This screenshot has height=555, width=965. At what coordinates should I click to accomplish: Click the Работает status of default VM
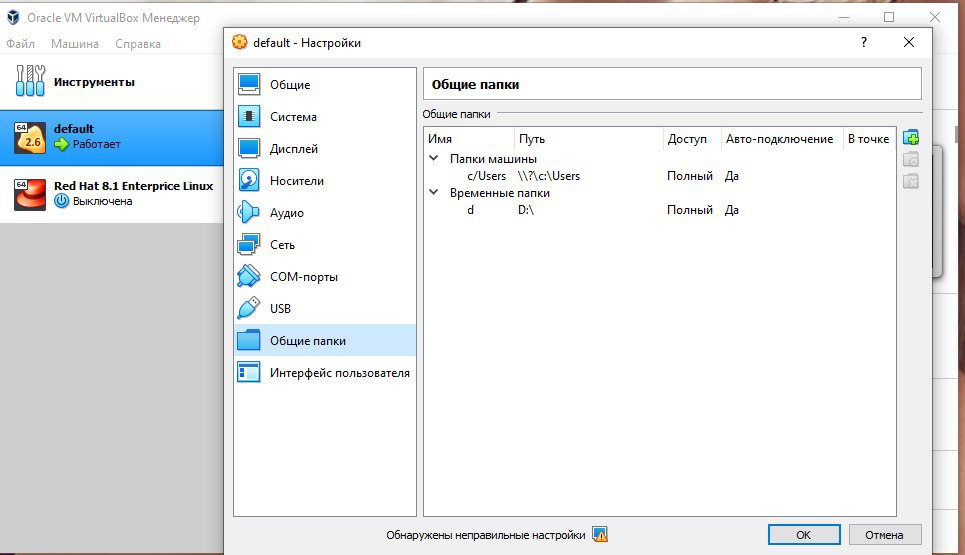(97, 144)
